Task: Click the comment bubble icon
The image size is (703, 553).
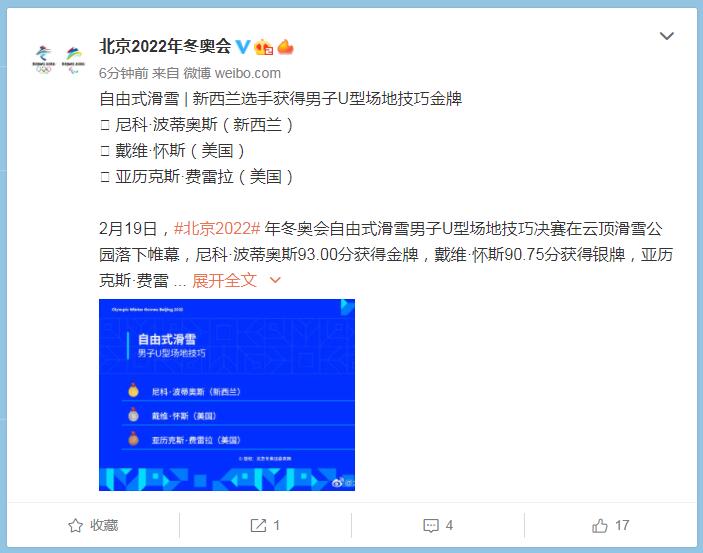Action: click(431, 525)
